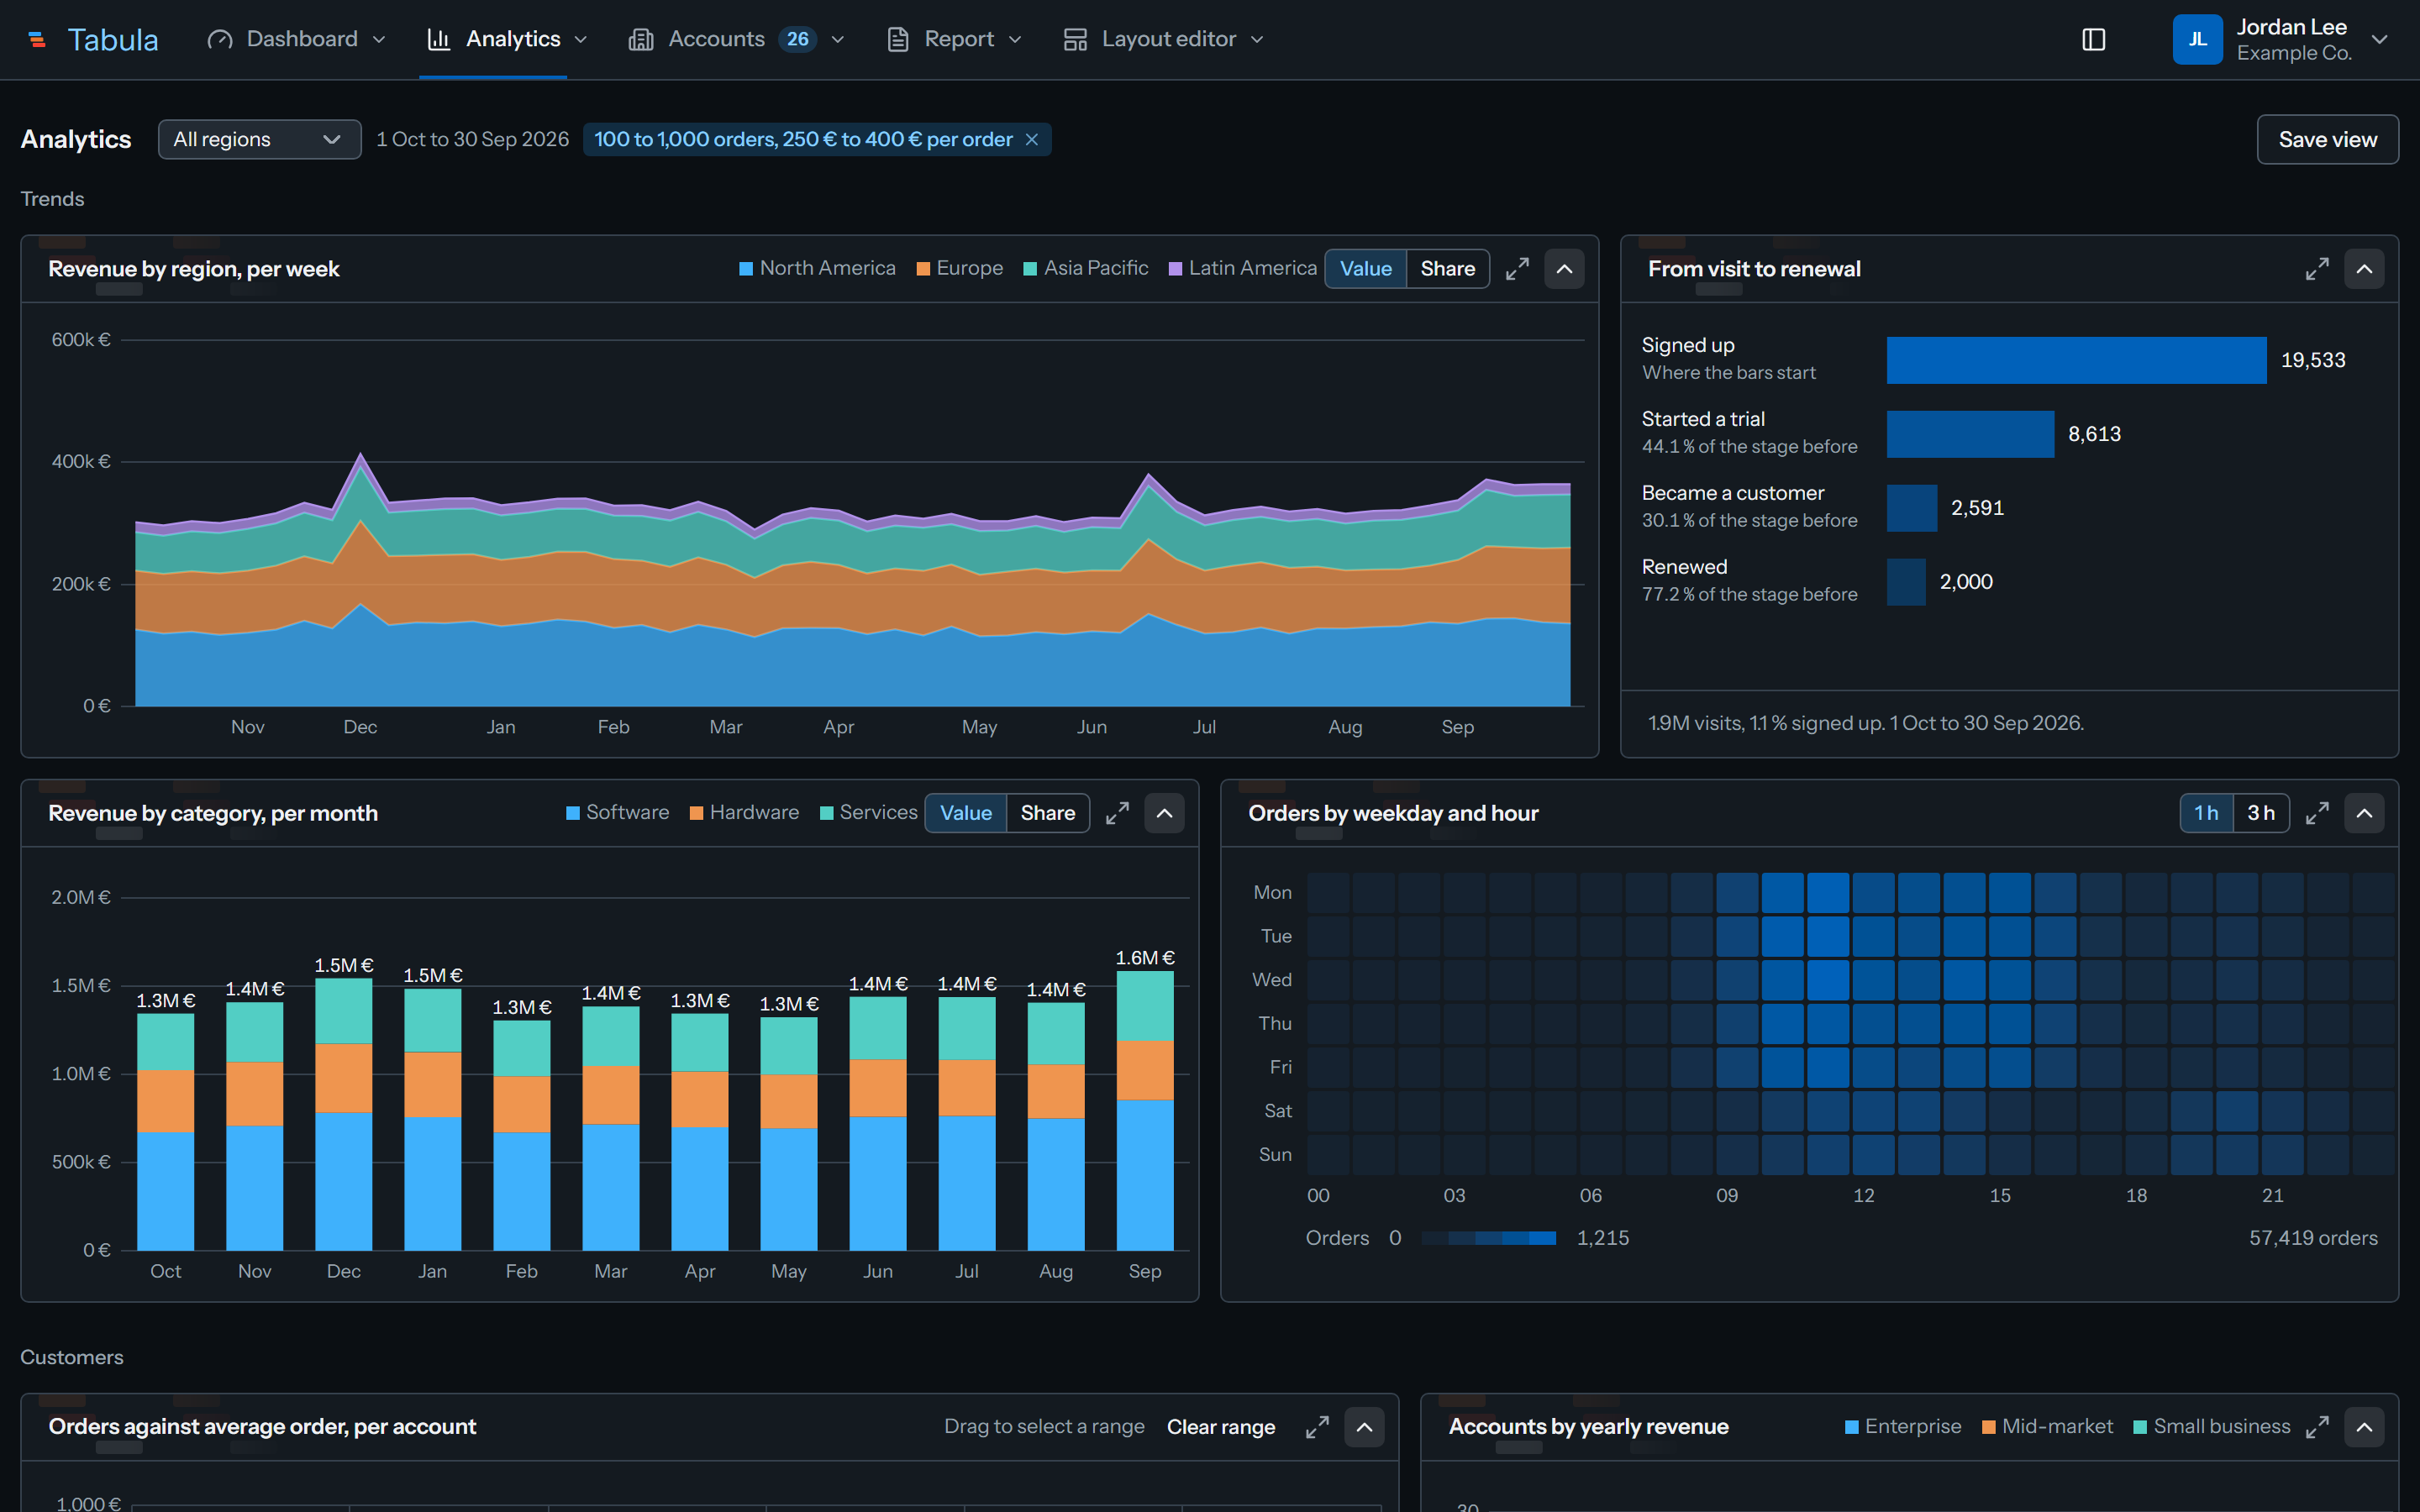
Task: Expand Accounts by yearly revenue chart fullscreen
Action: pyautogui.click(x=2317, y=1427)
